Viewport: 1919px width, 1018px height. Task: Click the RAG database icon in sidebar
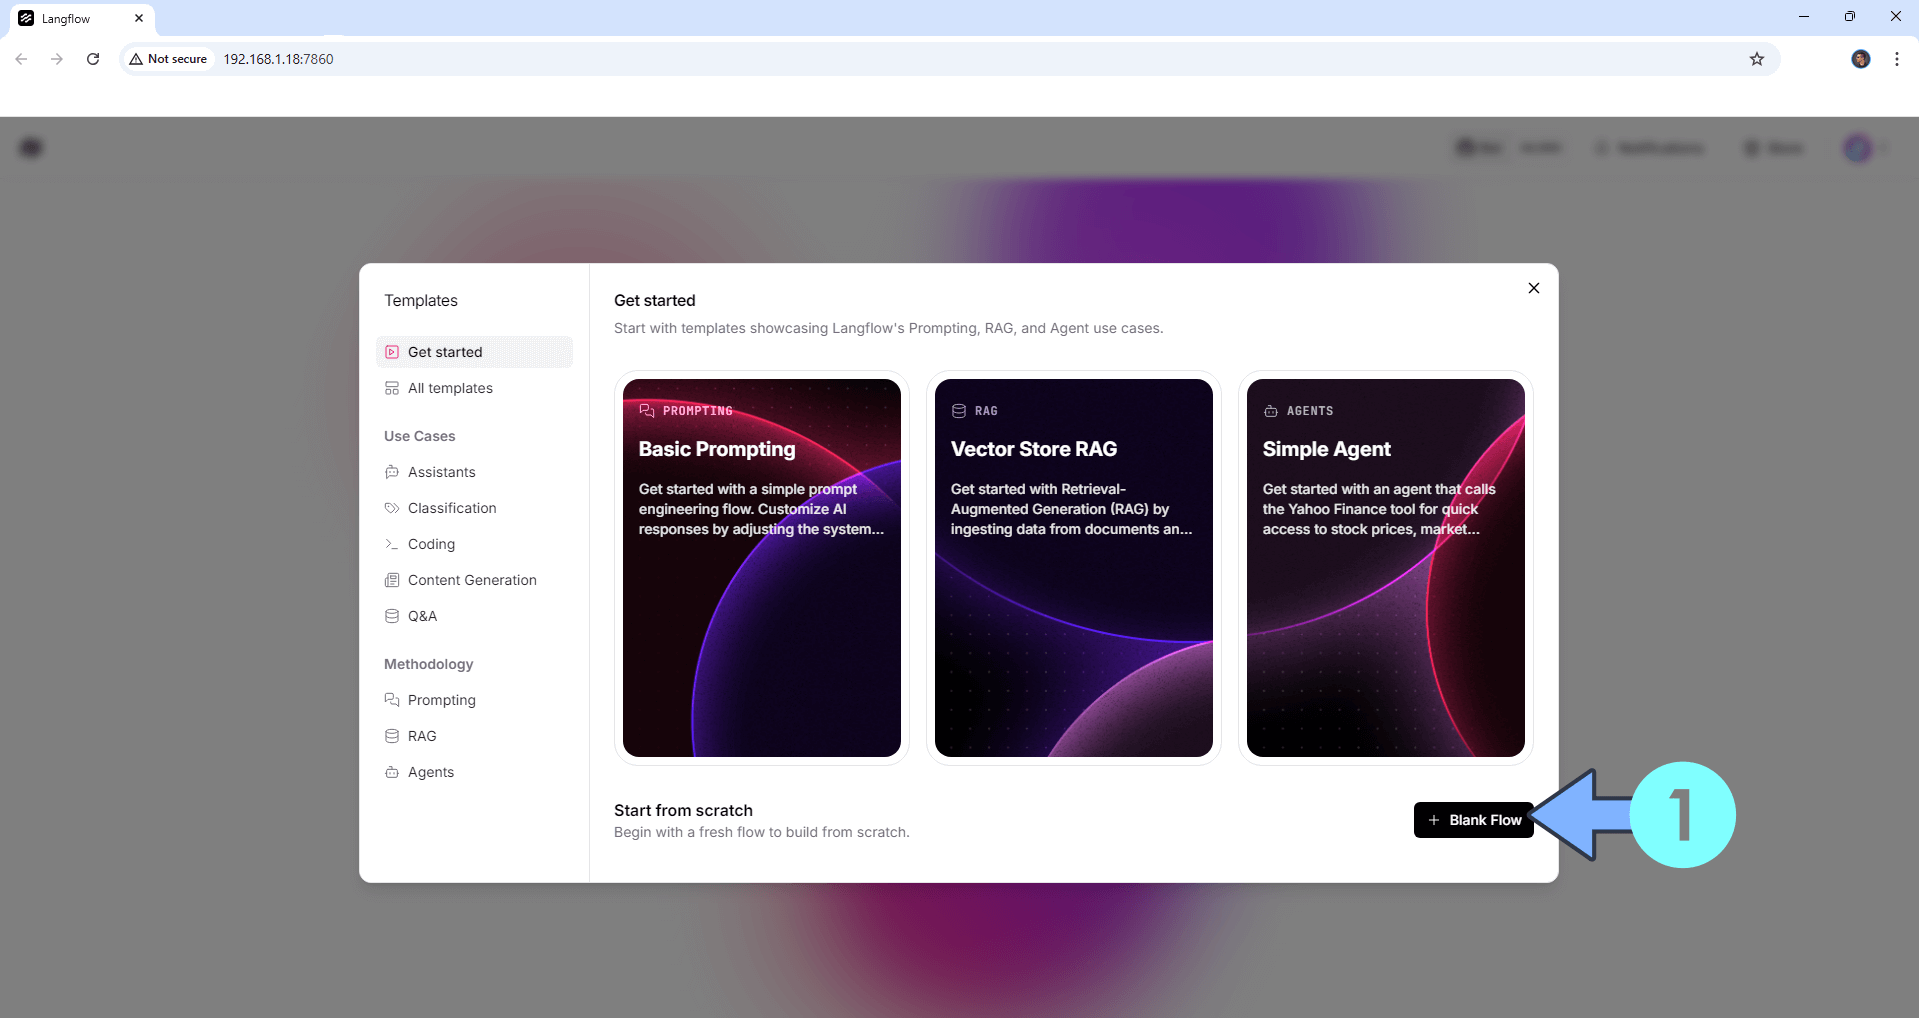[392, 736]
